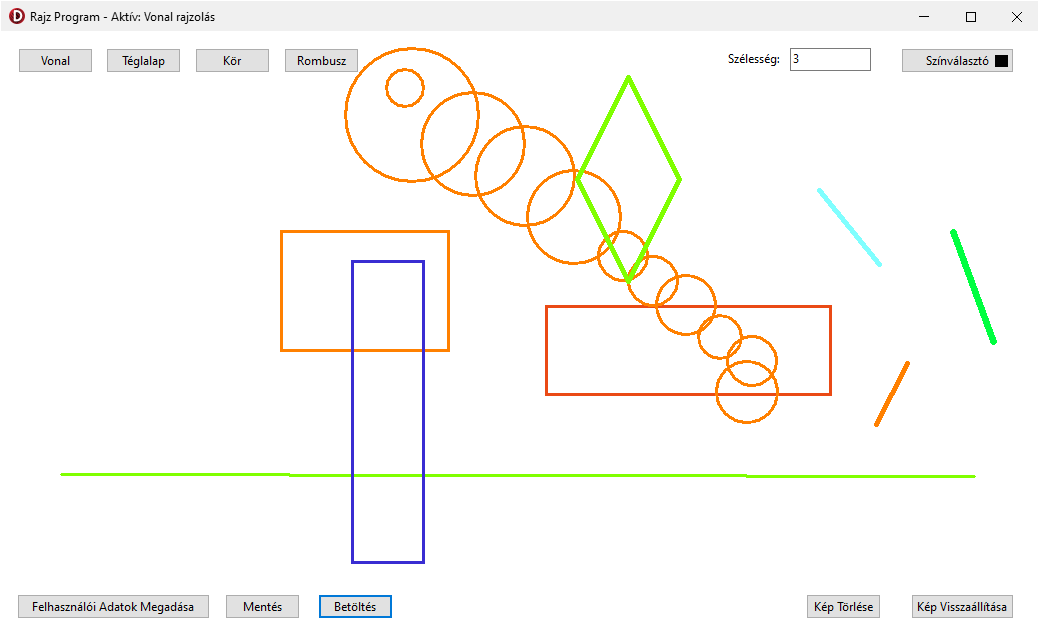Activate the Kör circle tool

click(232, 61)
